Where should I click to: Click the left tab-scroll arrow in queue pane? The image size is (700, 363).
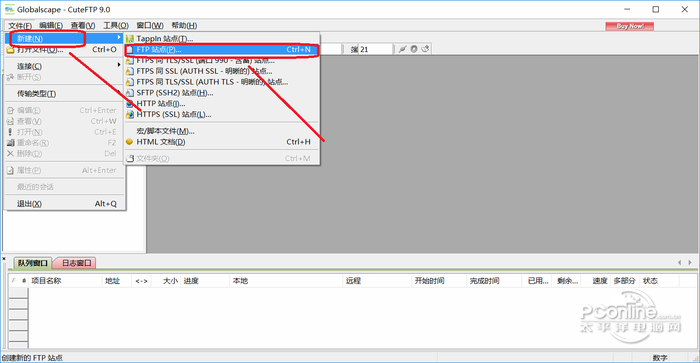[x=679, y=263]
